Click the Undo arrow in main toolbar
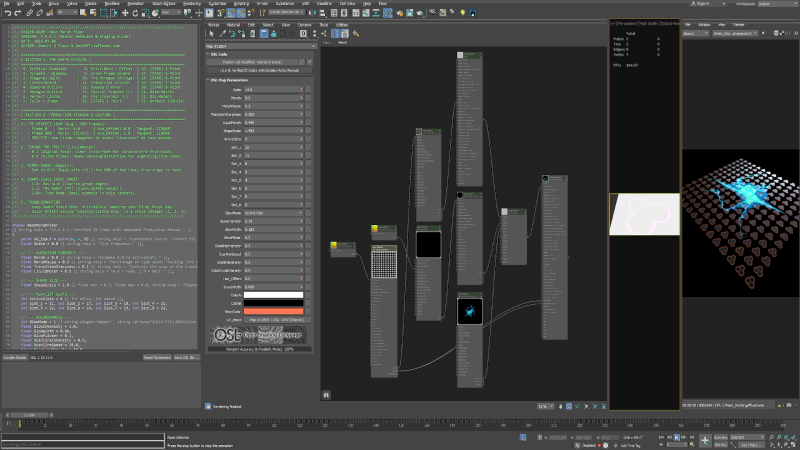This screenshot has width=800, height=450. click(7, 12)
